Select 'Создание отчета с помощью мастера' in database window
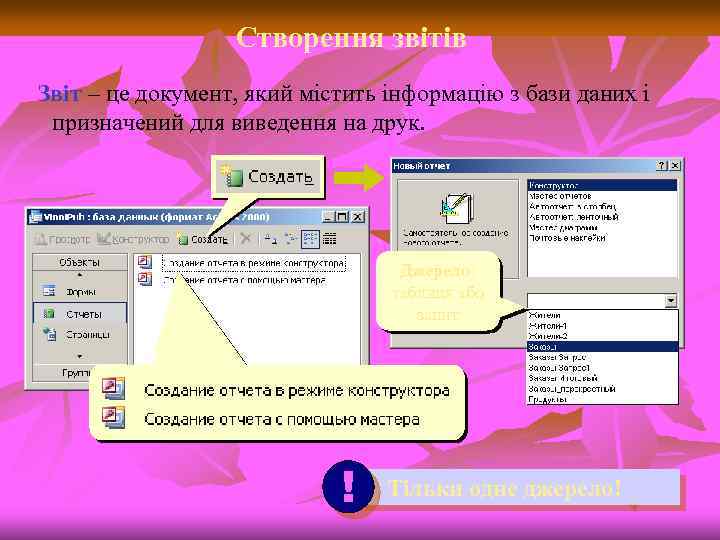The width and height of the screenshot is (720, 540). click(245, 280)
